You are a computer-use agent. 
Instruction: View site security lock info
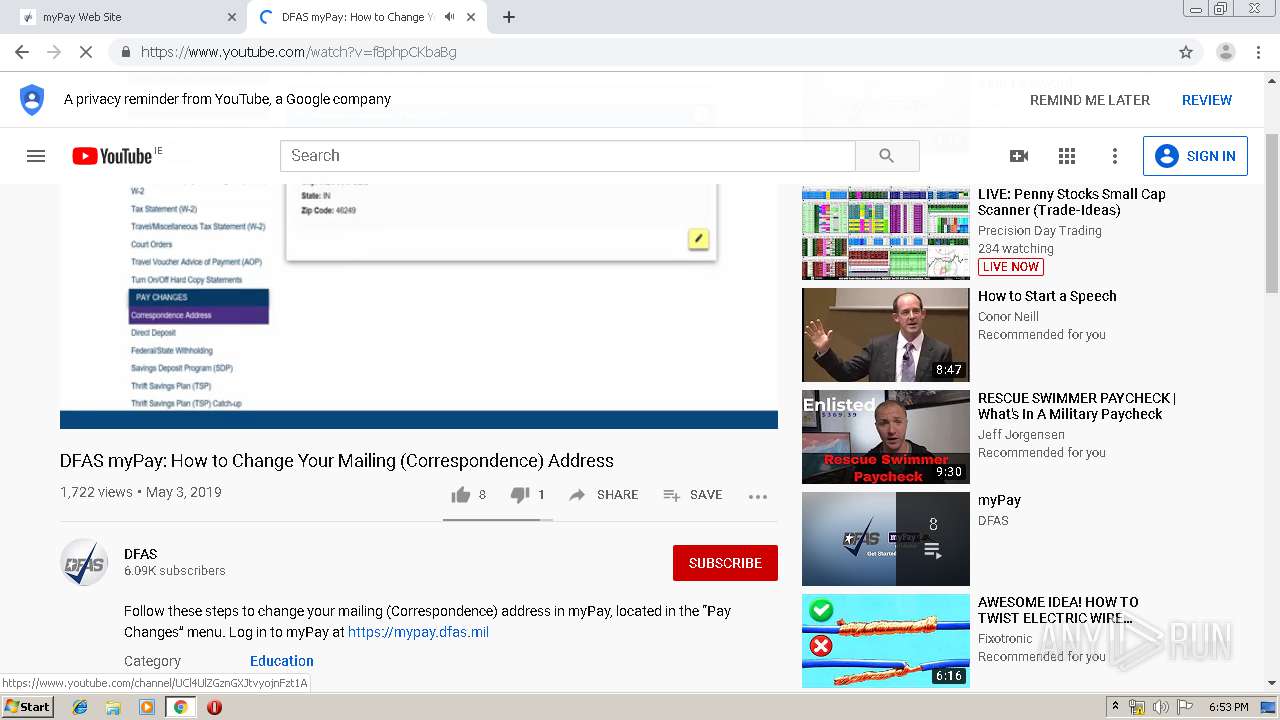125,52
